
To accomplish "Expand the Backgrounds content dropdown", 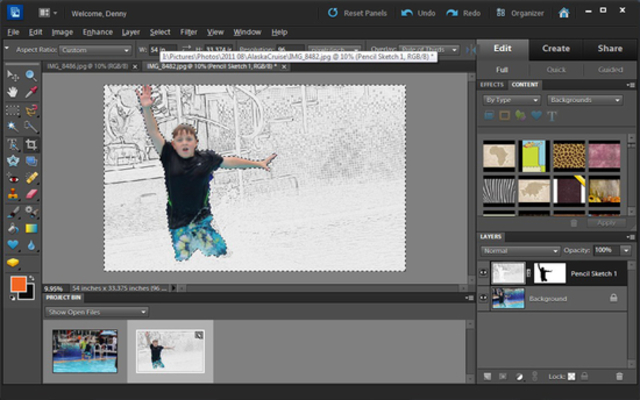I will (585, 100).
